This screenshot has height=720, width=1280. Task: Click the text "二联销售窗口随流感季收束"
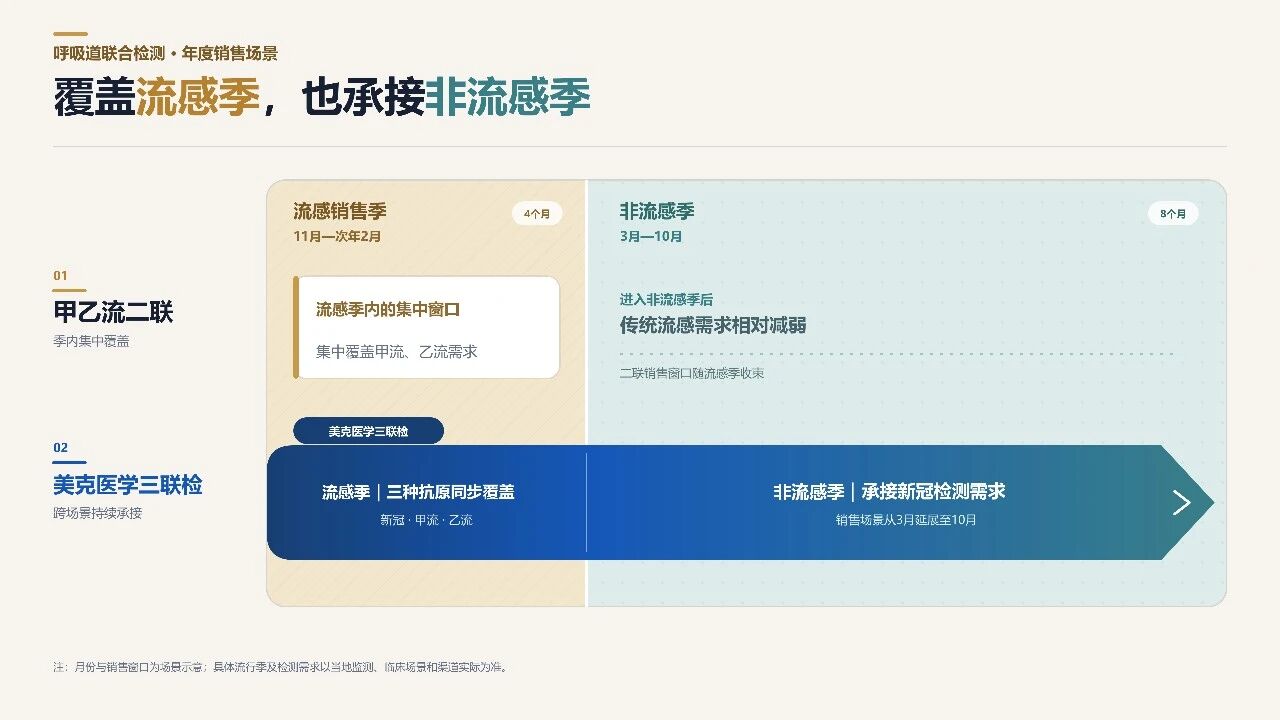692,373
